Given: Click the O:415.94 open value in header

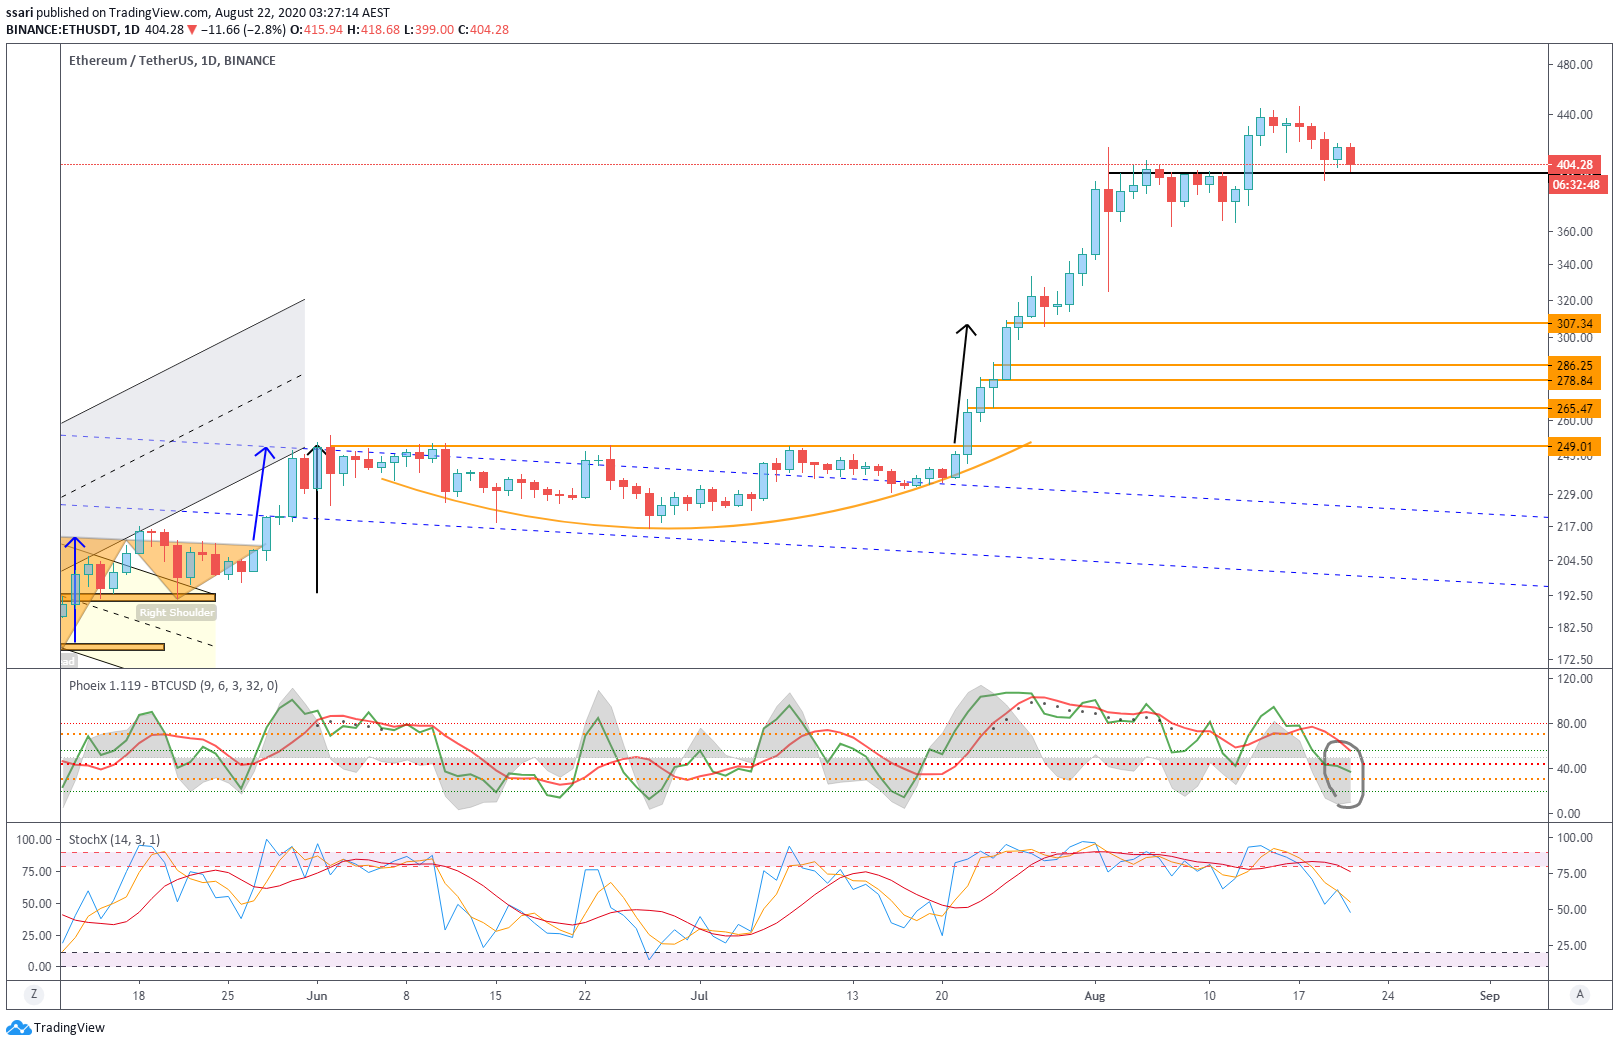Looking at the screenshot, I should tap(317, 30).
